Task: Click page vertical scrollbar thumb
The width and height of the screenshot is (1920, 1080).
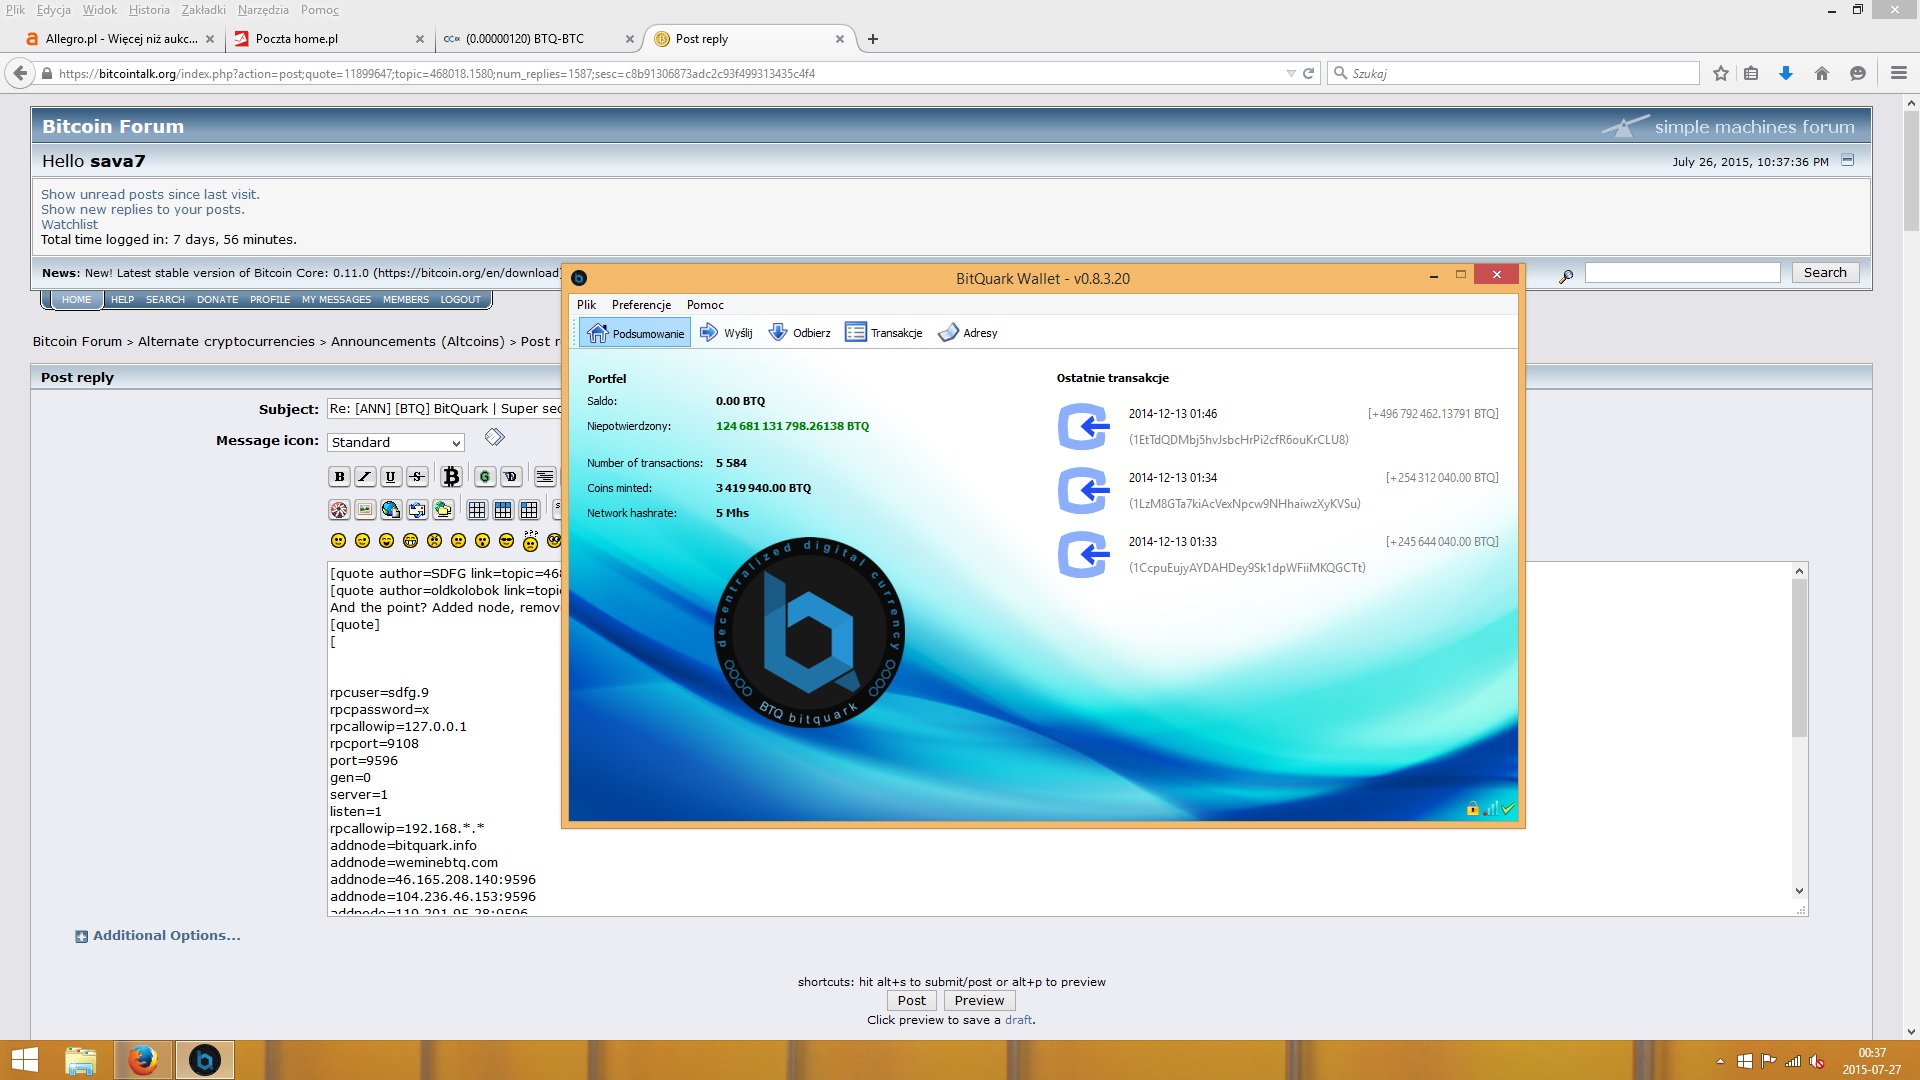Action: click(x=1911, y=170)
